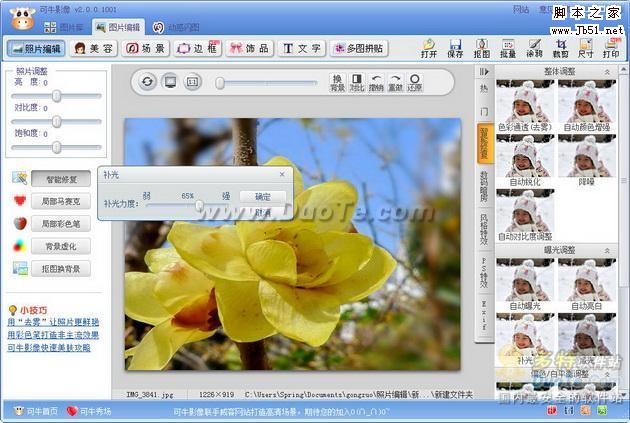Click the colorful blur icon beside 背景虚化
The height and width of the screenshot is (423, 630).
click(x=20, y=245)
